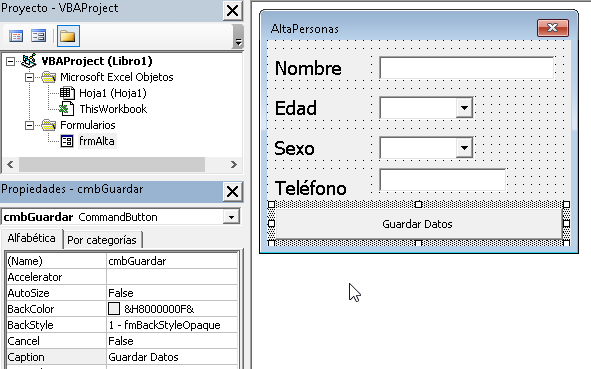
Task: Select the AutoSize property False value
Action: (172, 293)
